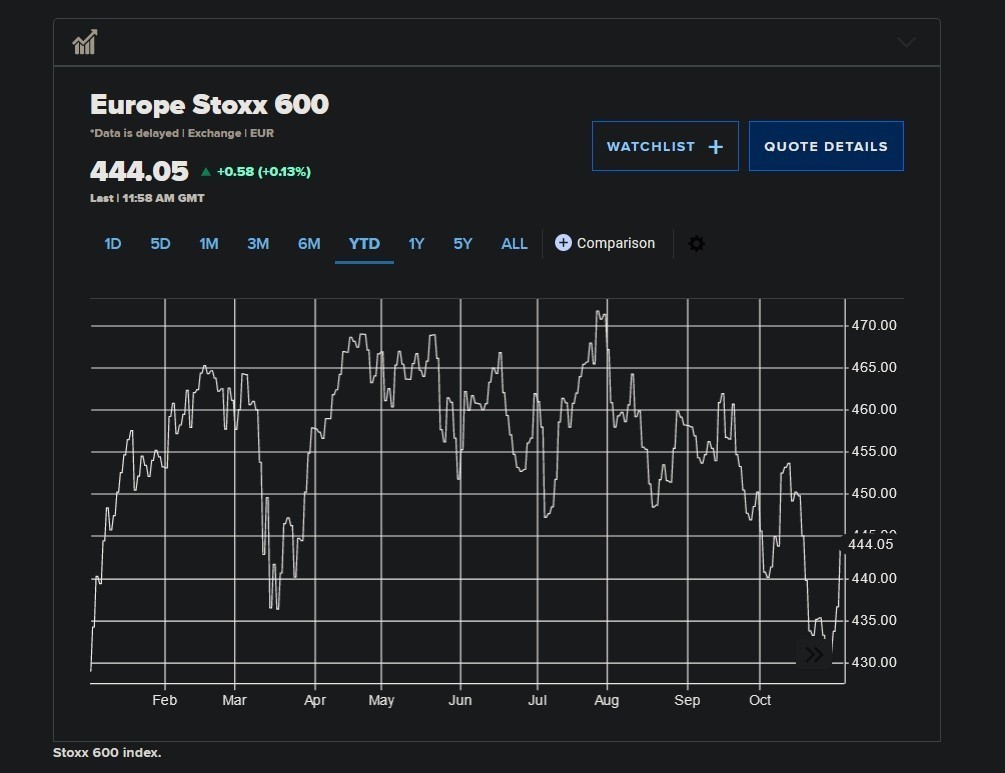Select the ALL time range
Image resolution: width=1005 pixels, height=773 pixels.
click(x=514, y=244)
